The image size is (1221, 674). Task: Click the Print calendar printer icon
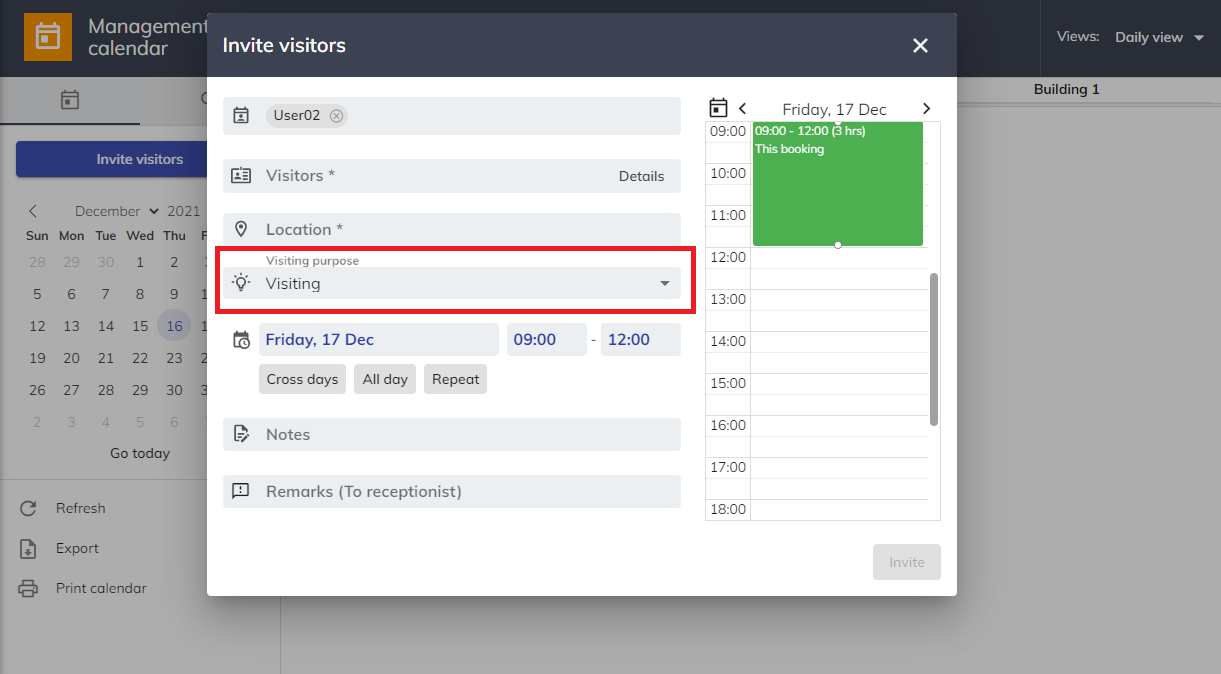tap(28, 588)
